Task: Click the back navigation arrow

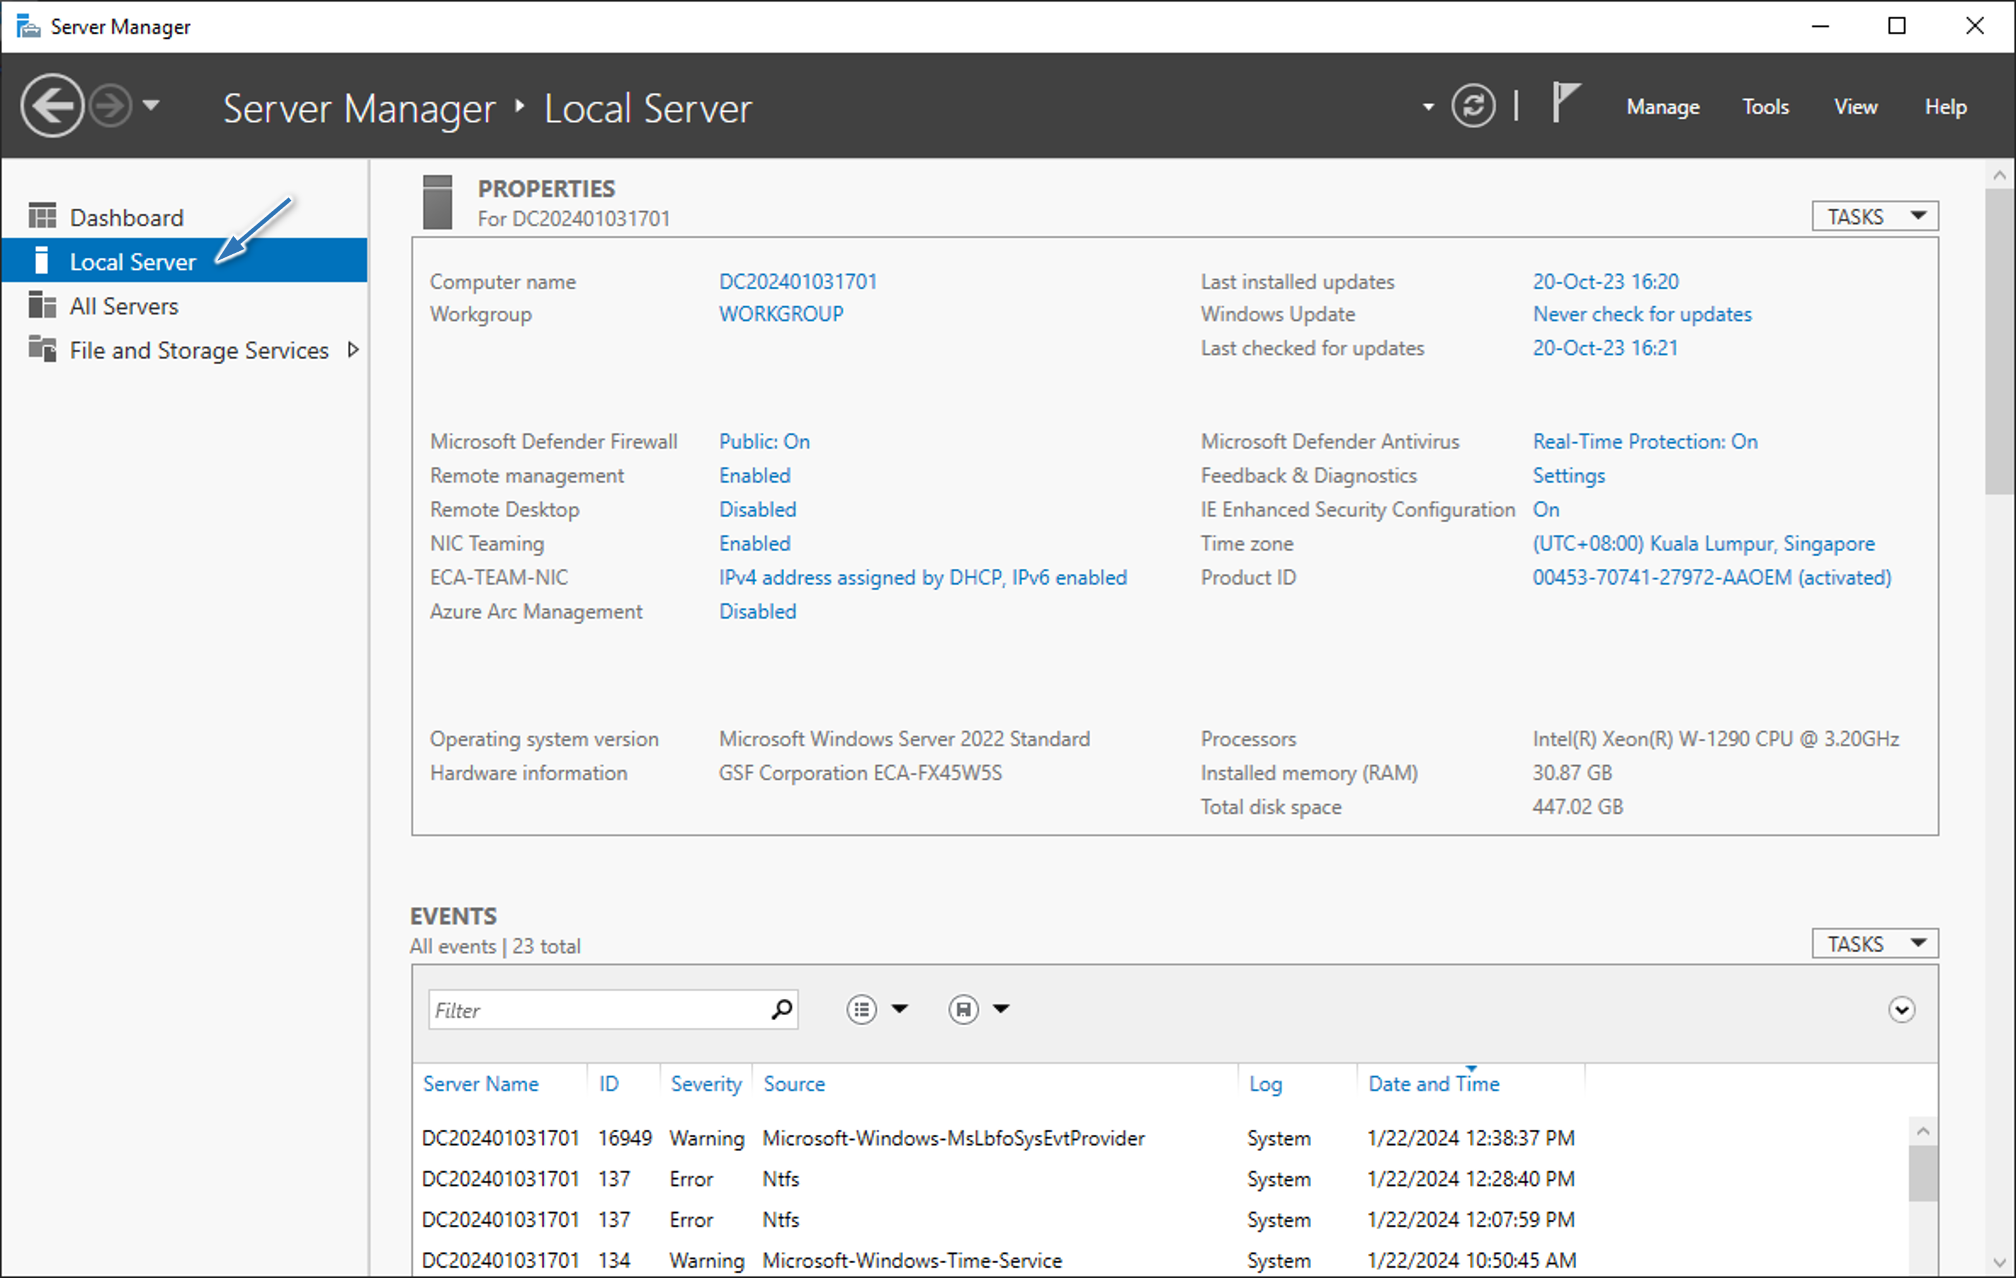Action: pyautogui.click(x=52, y=106)
